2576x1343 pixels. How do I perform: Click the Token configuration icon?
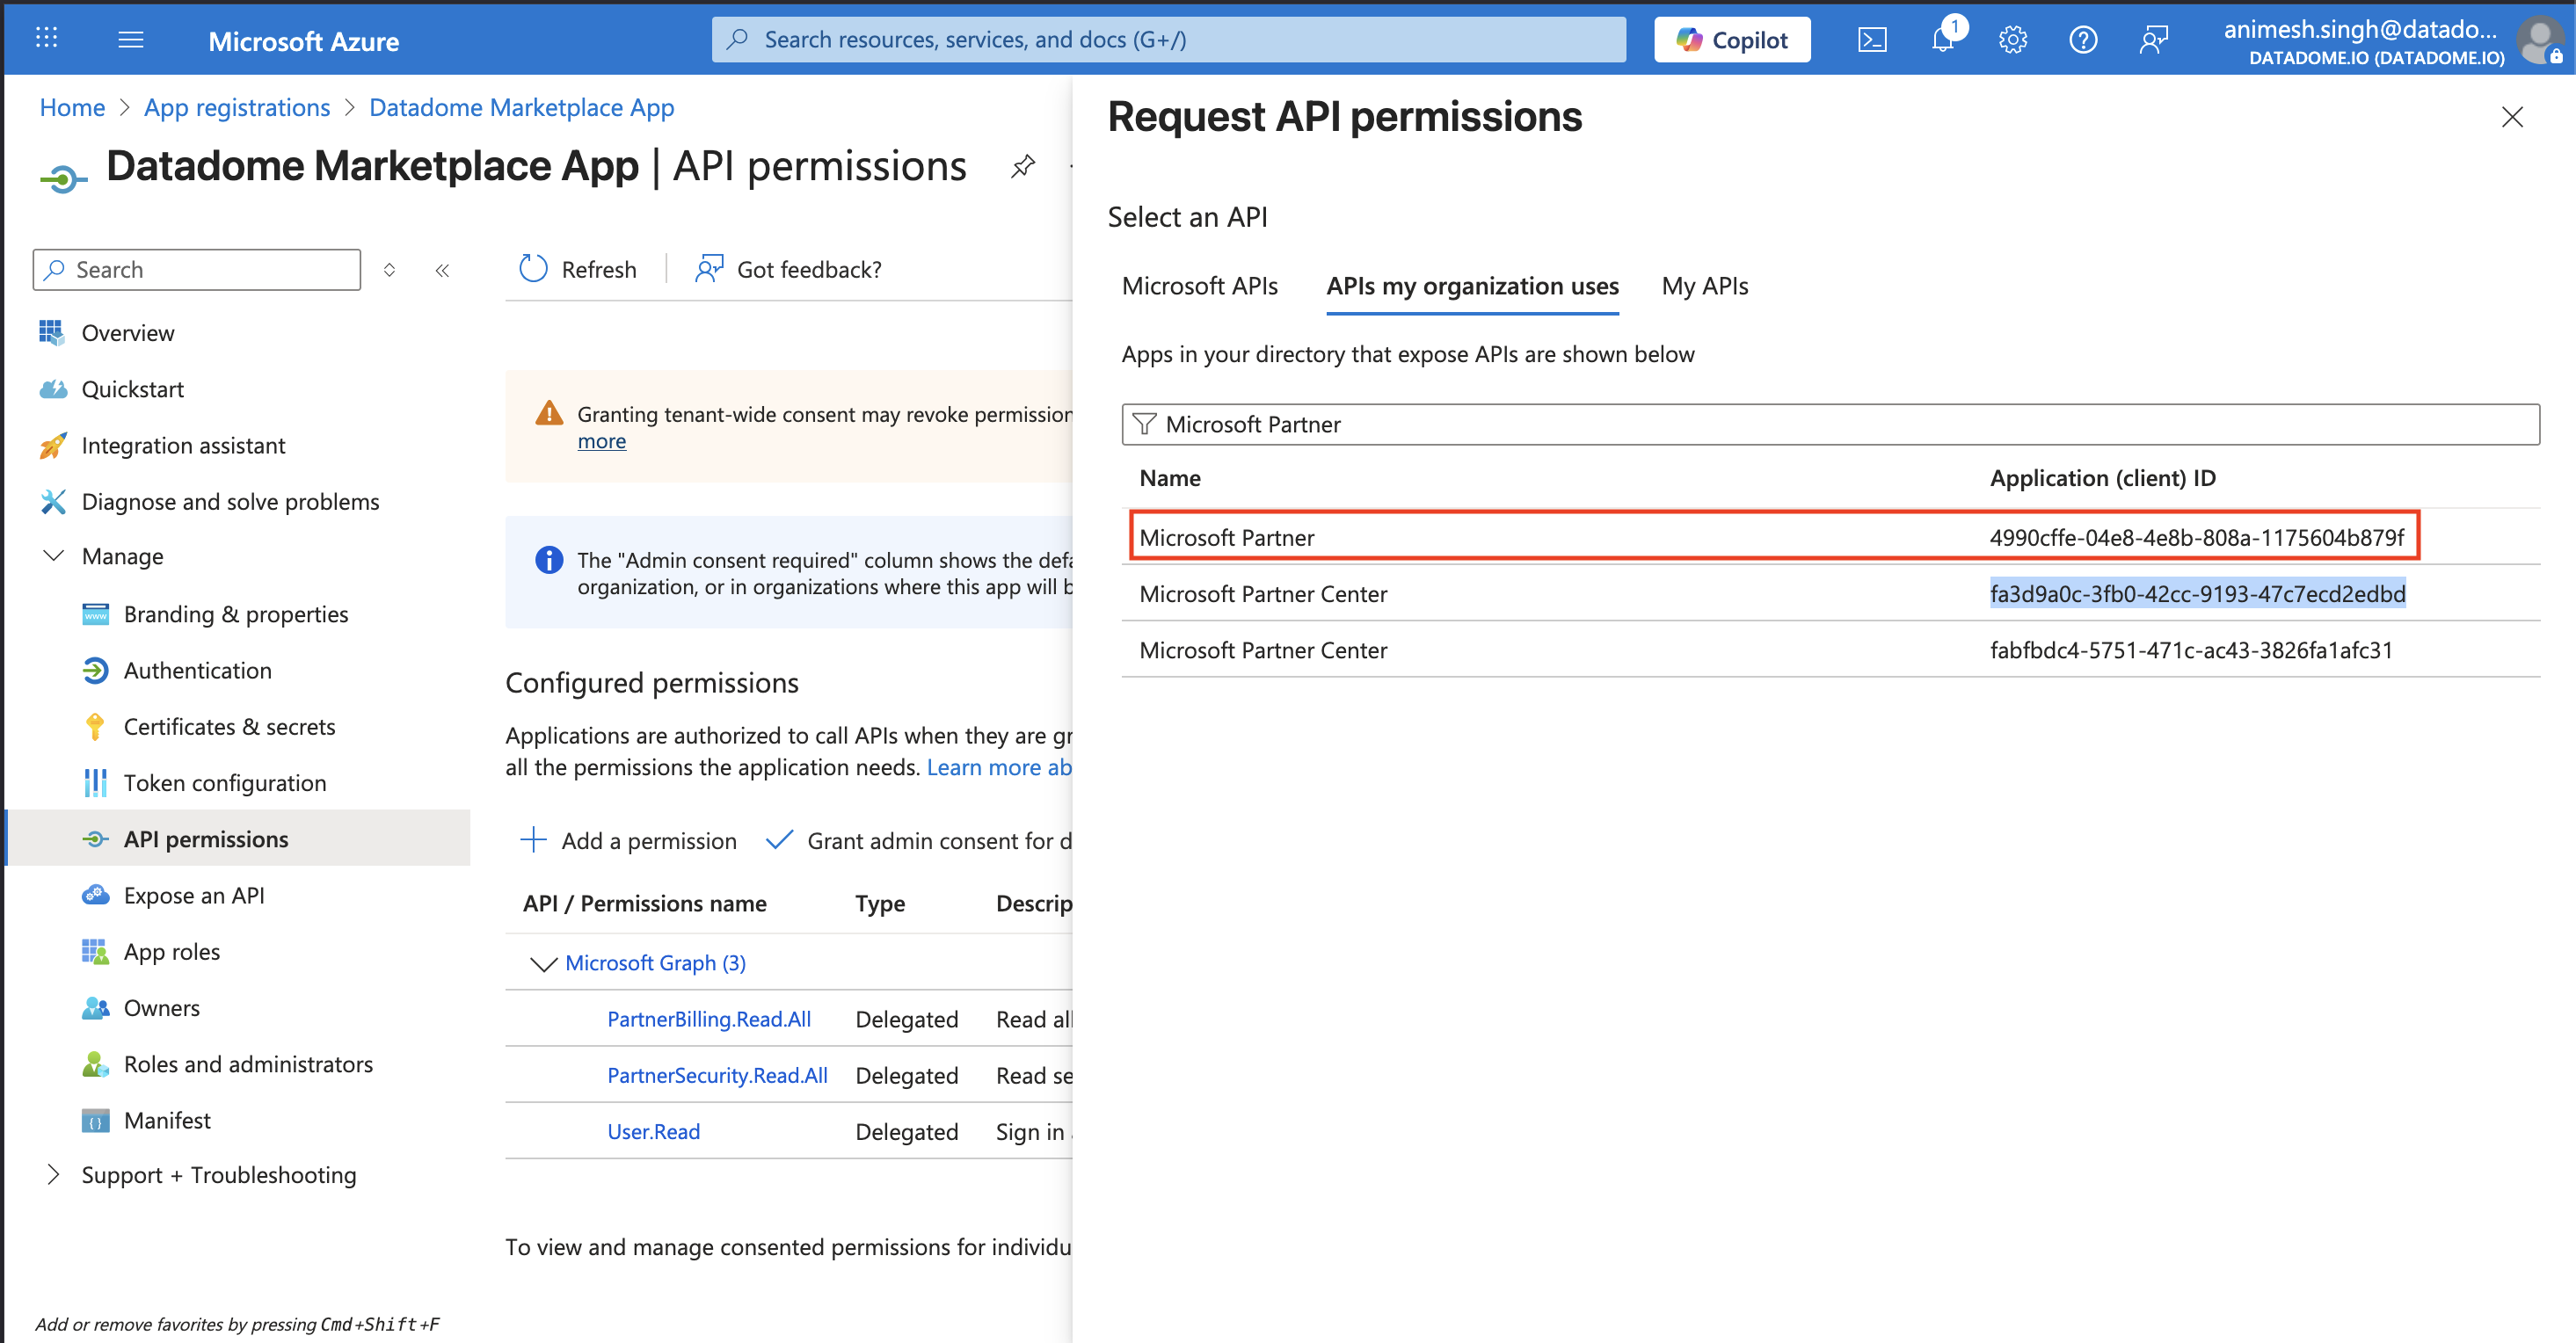pyautogui.click(x=95, y=783)
